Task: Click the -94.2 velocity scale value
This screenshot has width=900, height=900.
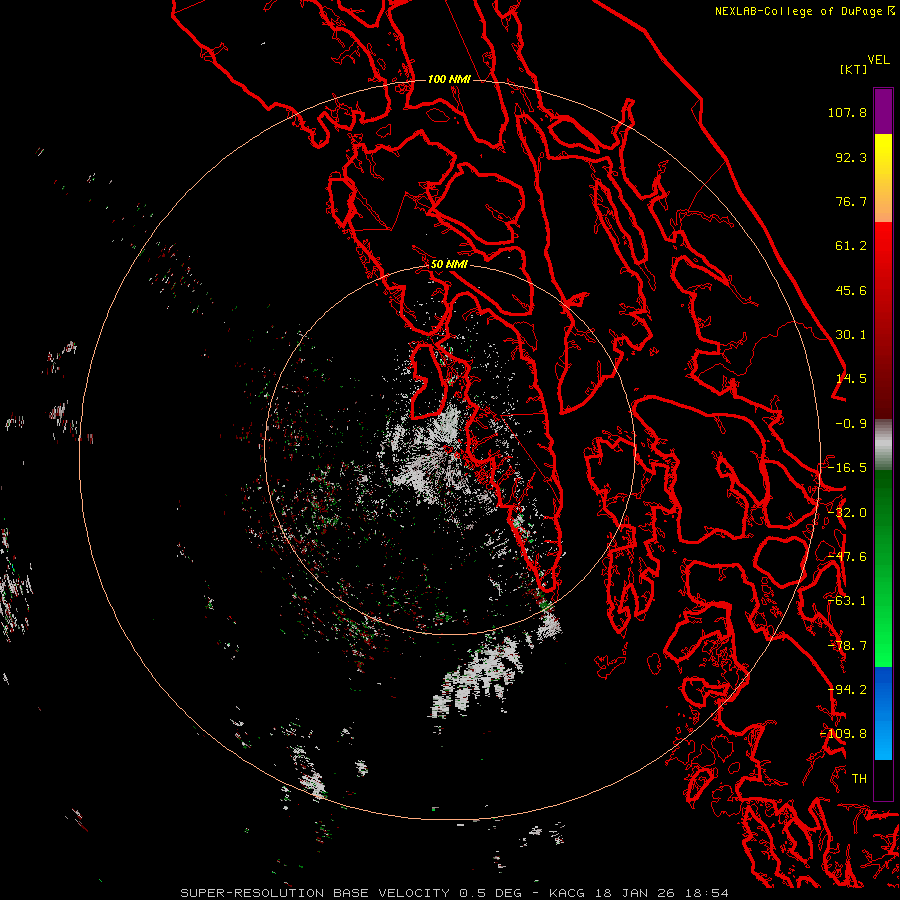Action: coord(847,690)
